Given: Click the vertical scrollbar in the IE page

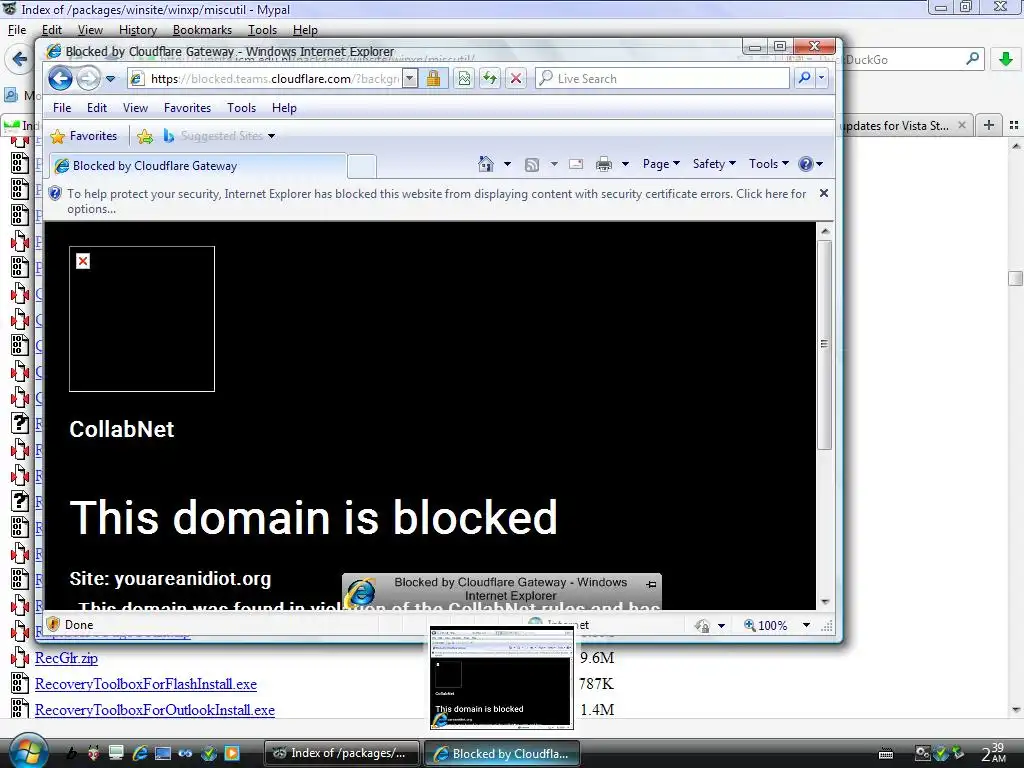Looking at the screenshot, I should pyautogui.click(x=824, y=344).
